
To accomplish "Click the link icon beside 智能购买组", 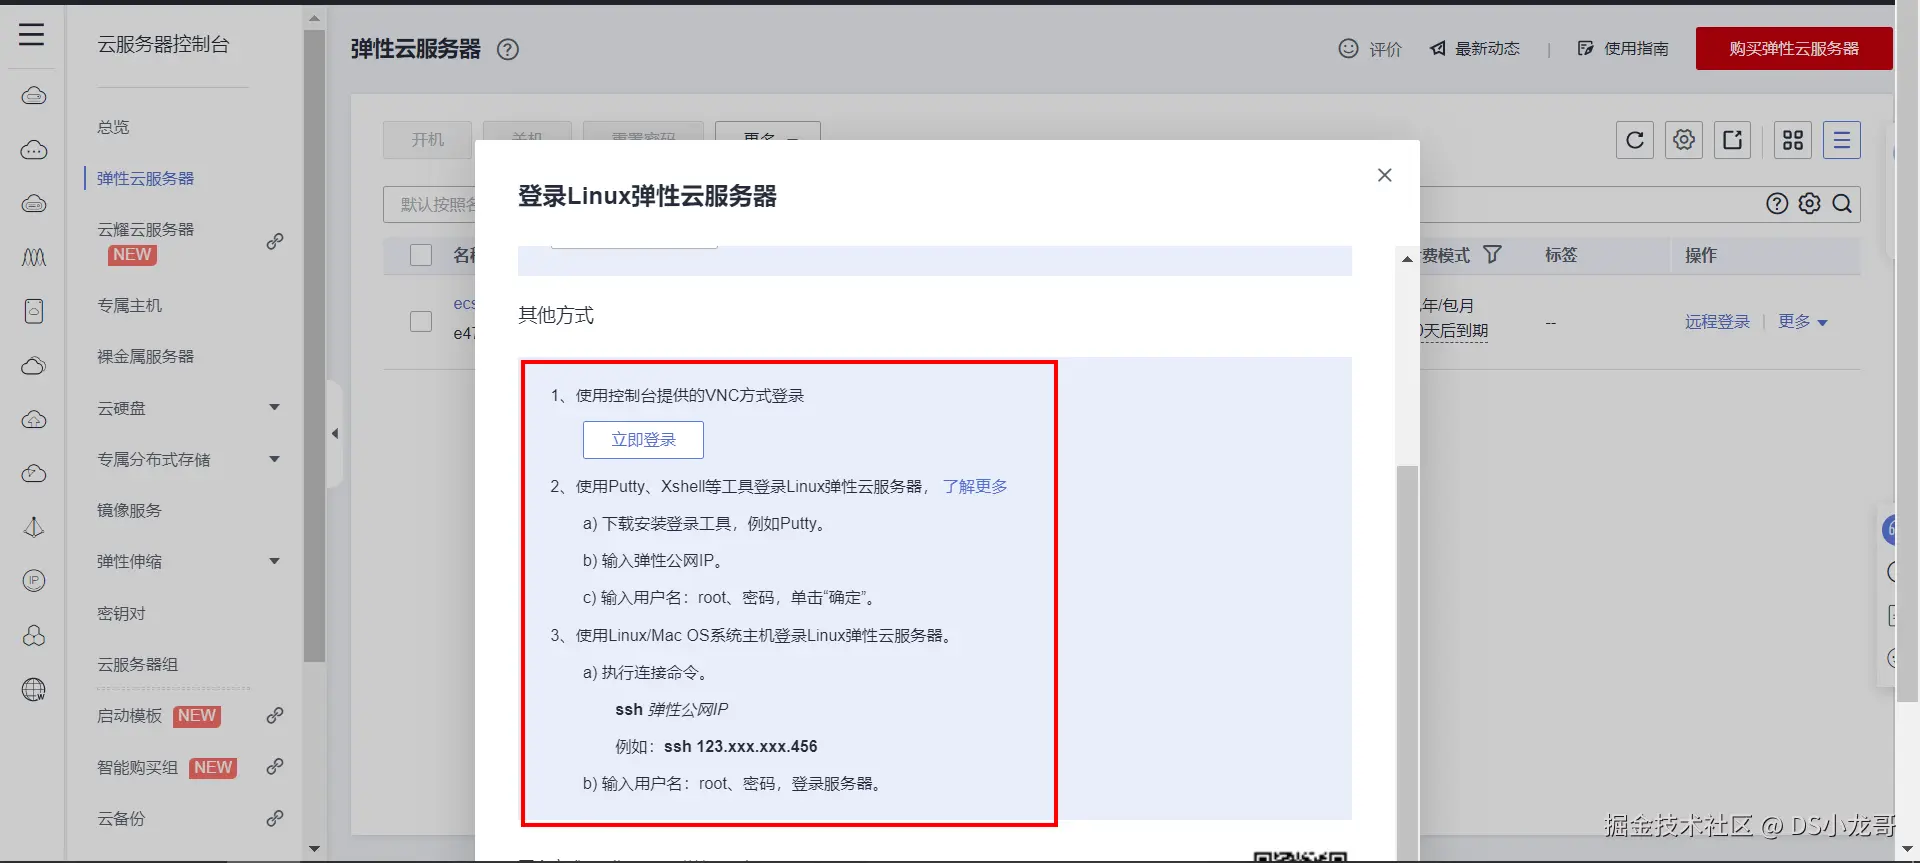I will point(275,767).
